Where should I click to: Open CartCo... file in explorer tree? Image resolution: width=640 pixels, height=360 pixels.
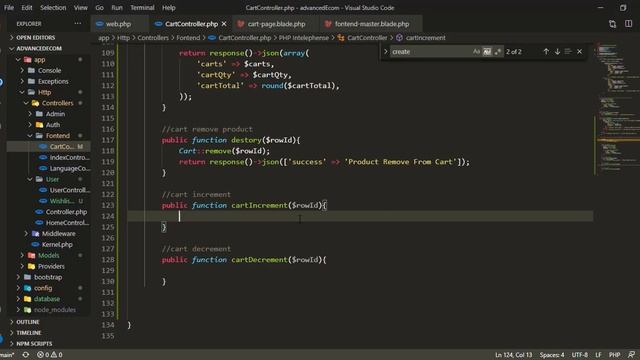click(x=49, y=147)
